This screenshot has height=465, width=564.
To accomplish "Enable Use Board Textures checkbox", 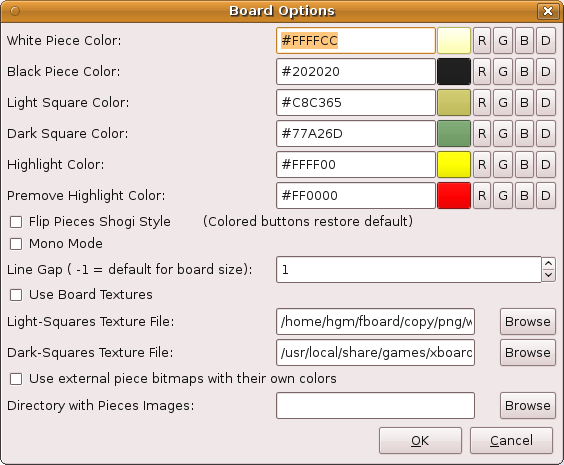I will tap(16, 295).
